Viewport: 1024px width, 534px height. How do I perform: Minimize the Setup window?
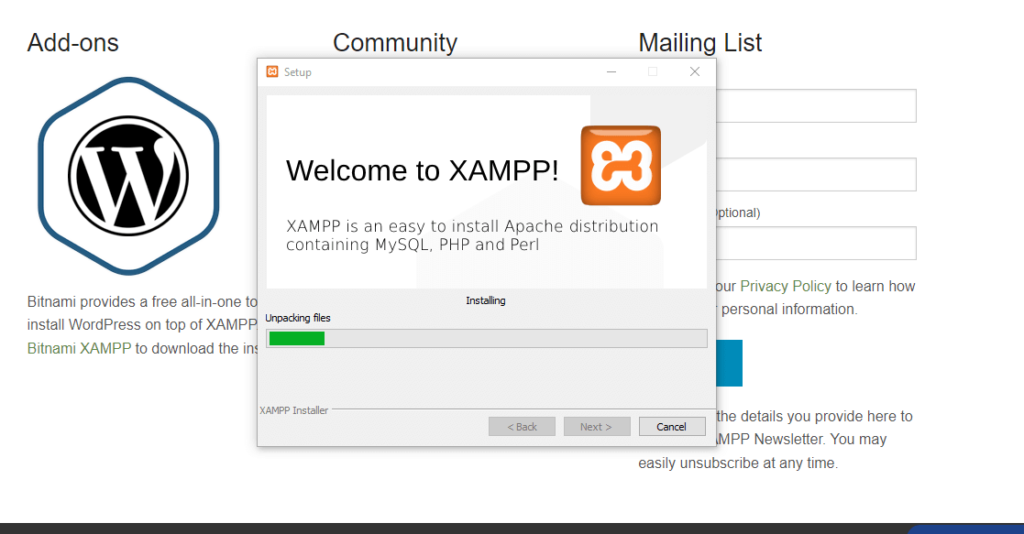pos(611,72)
